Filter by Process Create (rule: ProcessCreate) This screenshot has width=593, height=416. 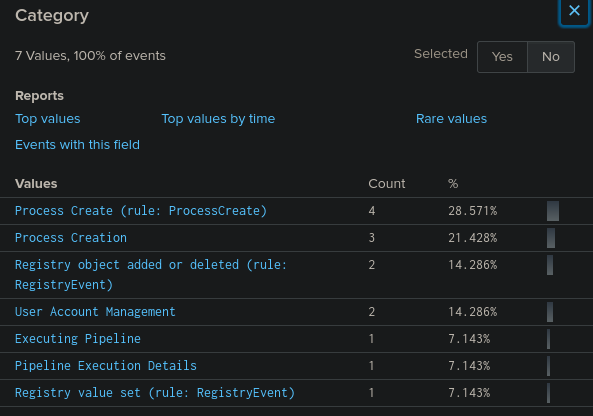click(141, 211)
